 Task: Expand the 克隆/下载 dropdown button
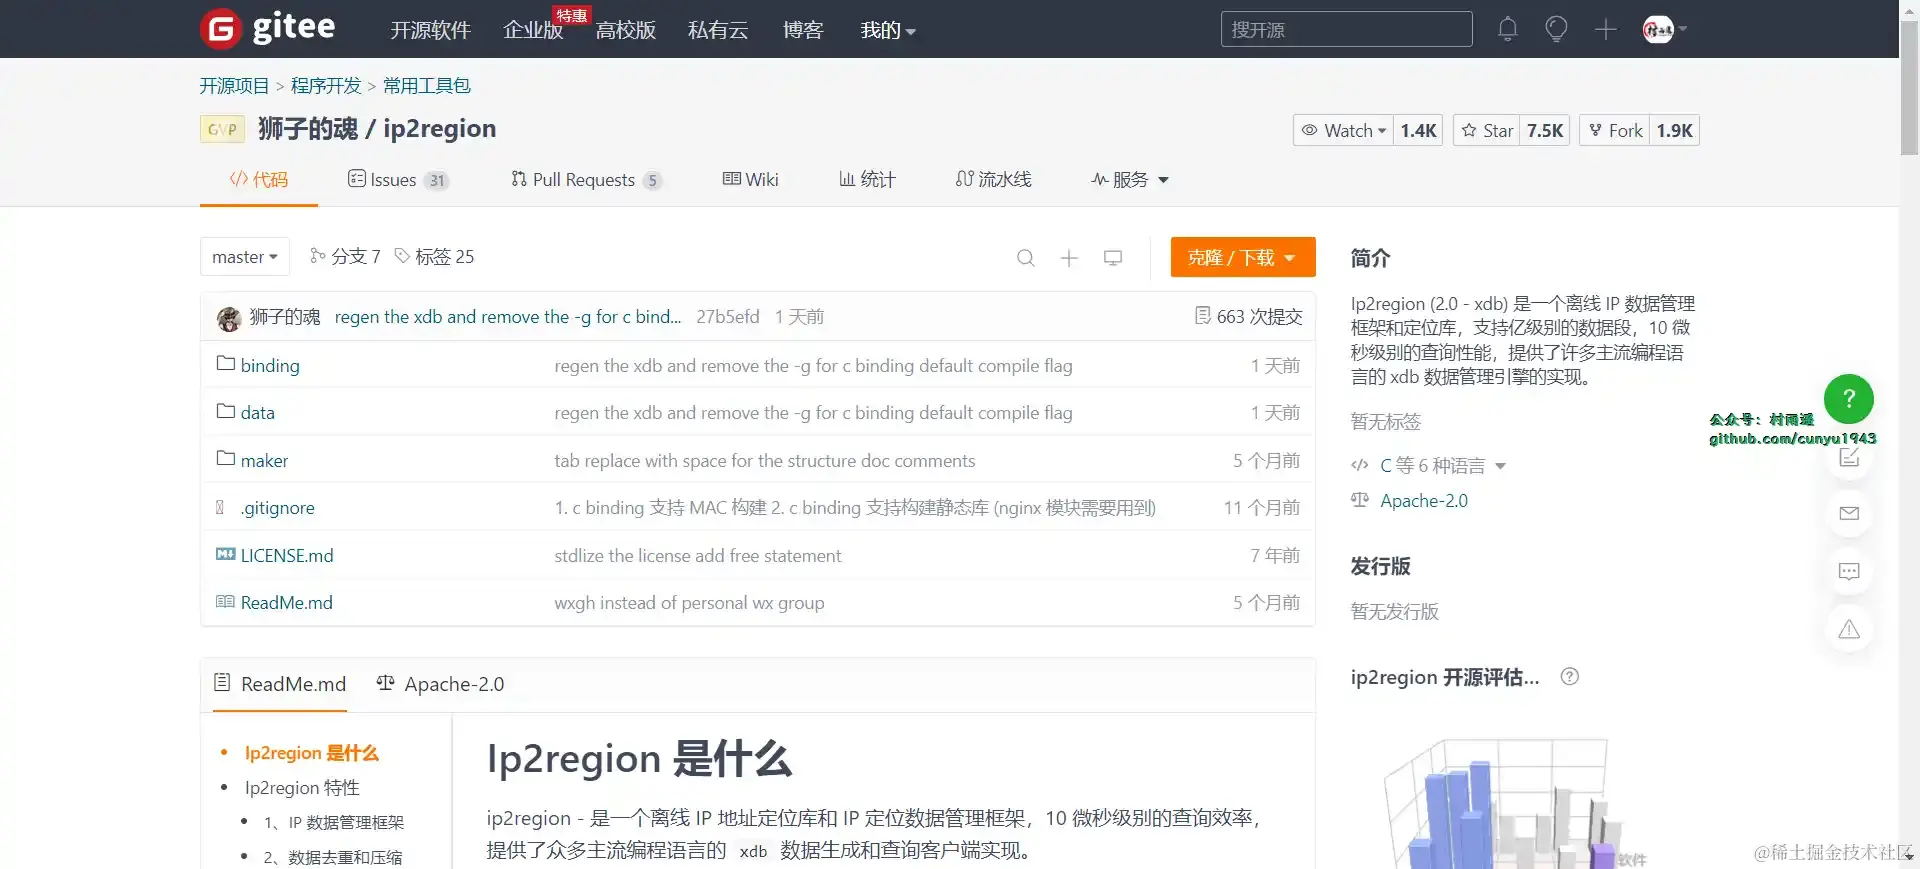(1243, 257)
